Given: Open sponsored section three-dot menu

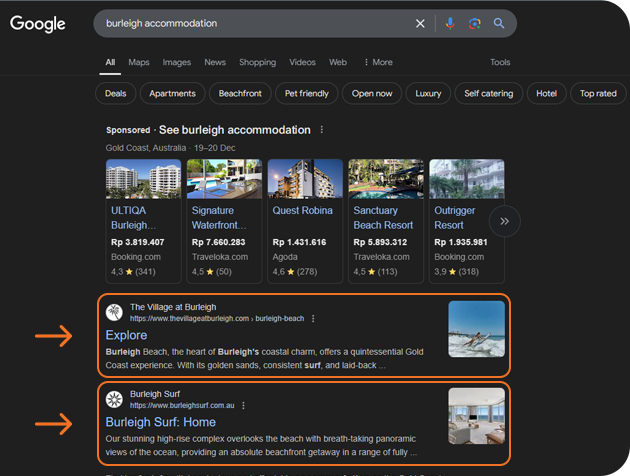Looking at the screenshot, I should (322, 130).
